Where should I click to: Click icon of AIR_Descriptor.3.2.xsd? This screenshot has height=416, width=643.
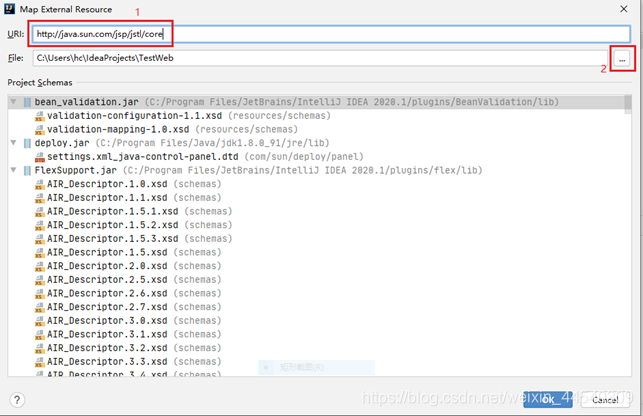[39, 348]
